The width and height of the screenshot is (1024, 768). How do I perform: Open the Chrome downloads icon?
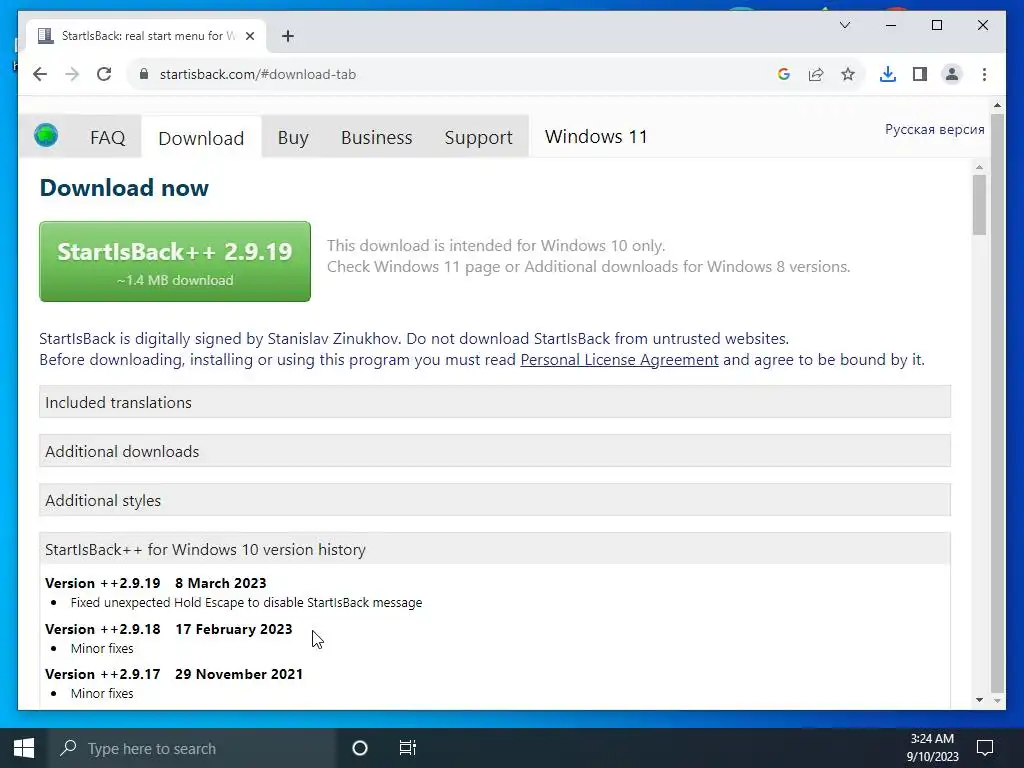tap(888, 74)
